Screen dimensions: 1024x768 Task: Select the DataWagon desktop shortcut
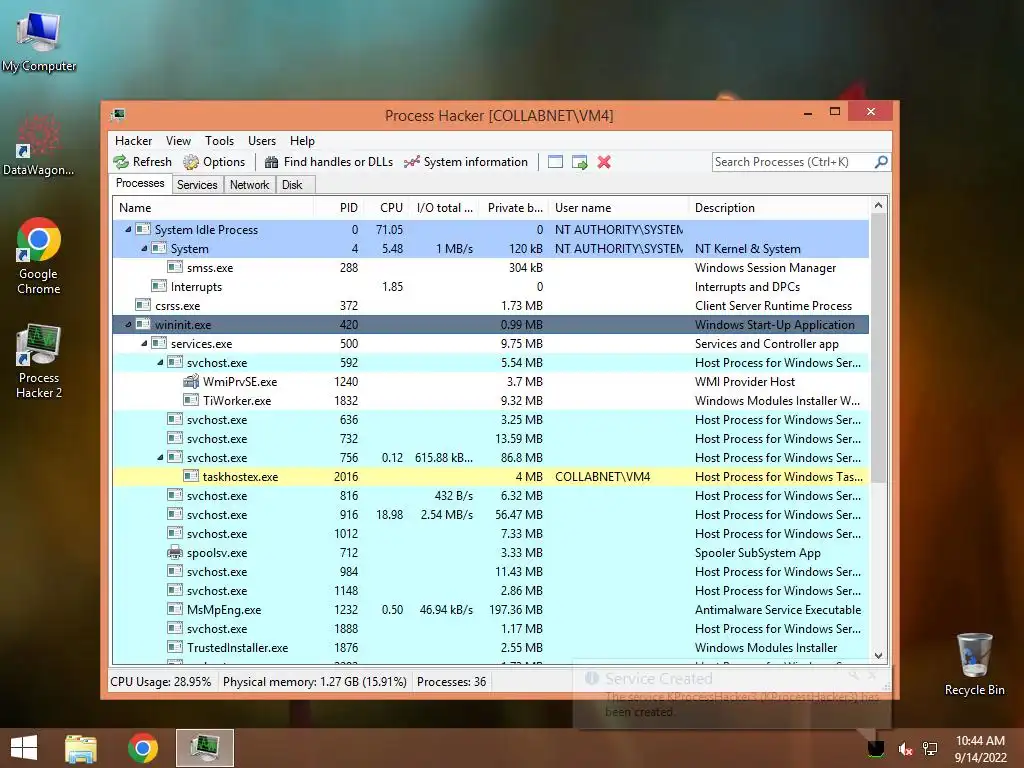[39, 145]
